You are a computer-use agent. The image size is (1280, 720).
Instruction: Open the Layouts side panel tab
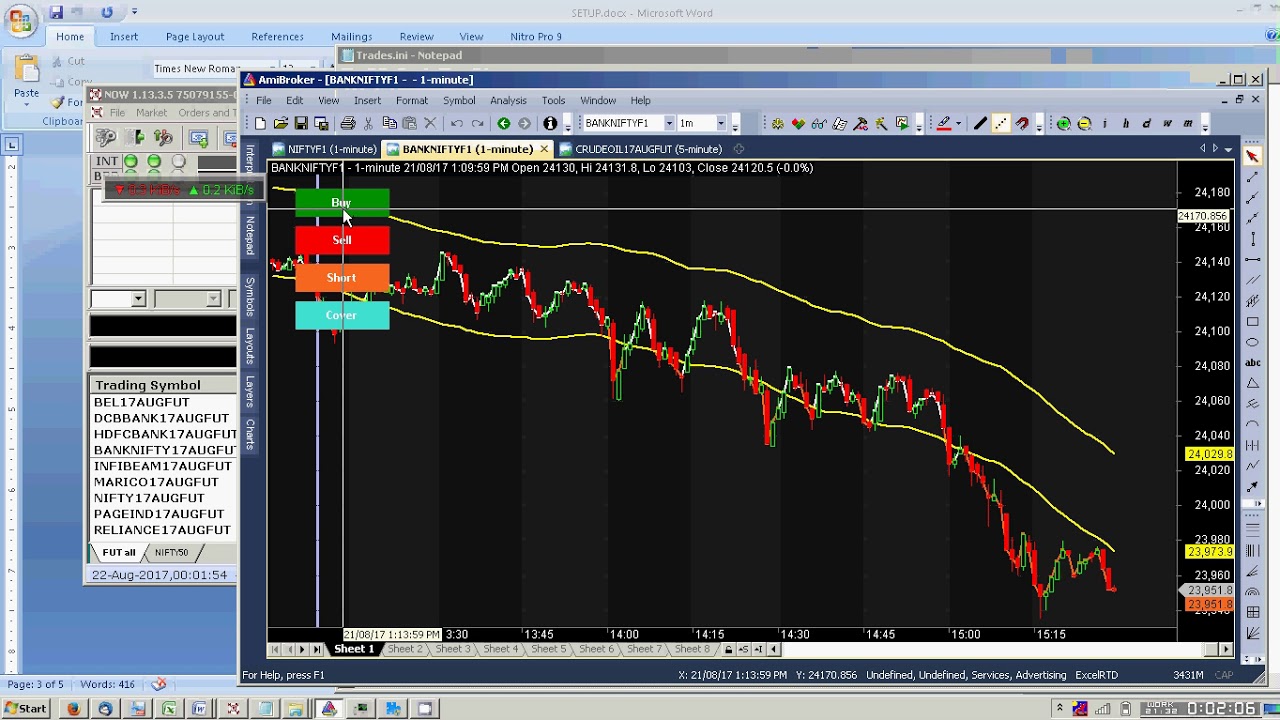tap(250, 345)
